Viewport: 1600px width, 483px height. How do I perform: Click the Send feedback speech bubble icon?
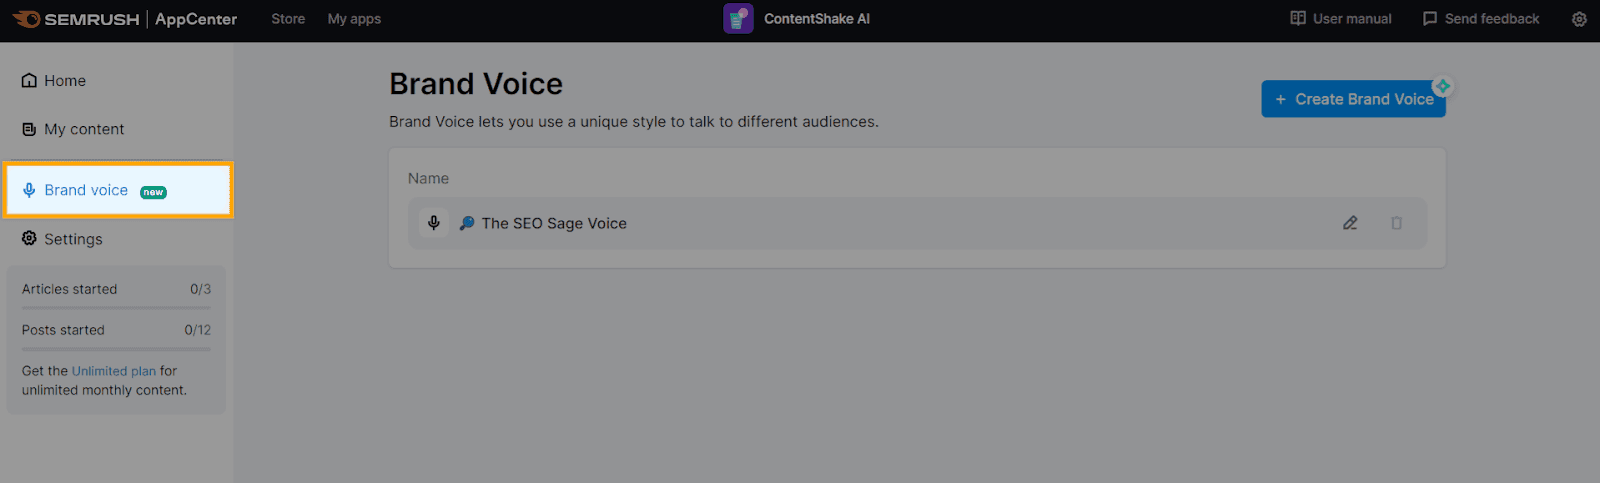1430,19
